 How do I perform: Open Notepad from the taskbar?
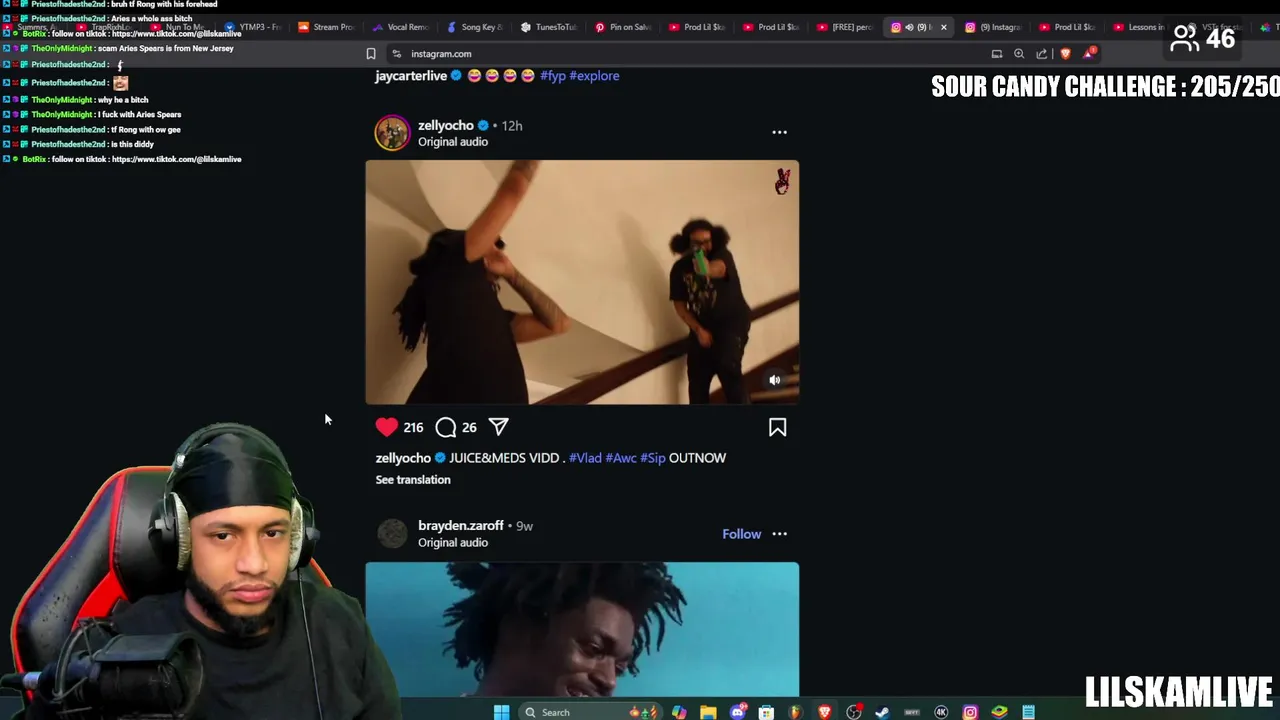pyautogui.click(x=1028, y=712)
